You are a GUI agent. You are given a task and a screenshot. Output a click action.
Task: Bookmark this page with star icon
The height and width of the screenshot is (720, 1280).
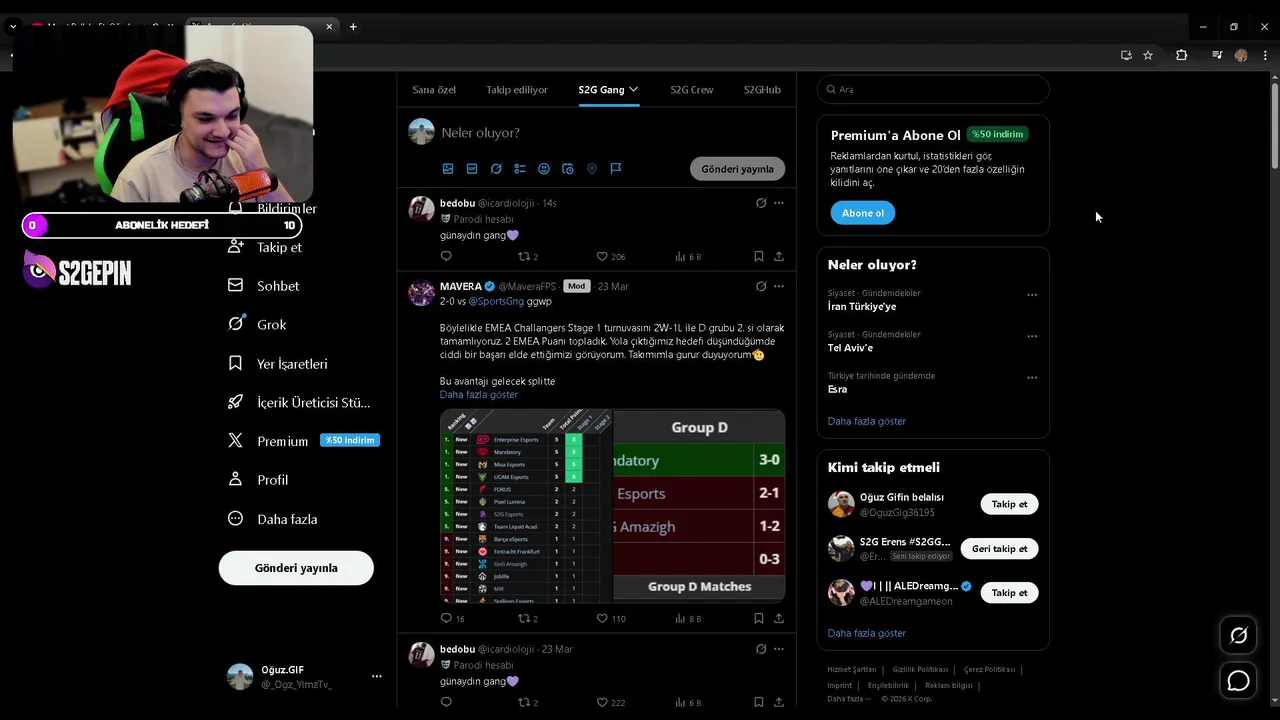coord(1148,55)
